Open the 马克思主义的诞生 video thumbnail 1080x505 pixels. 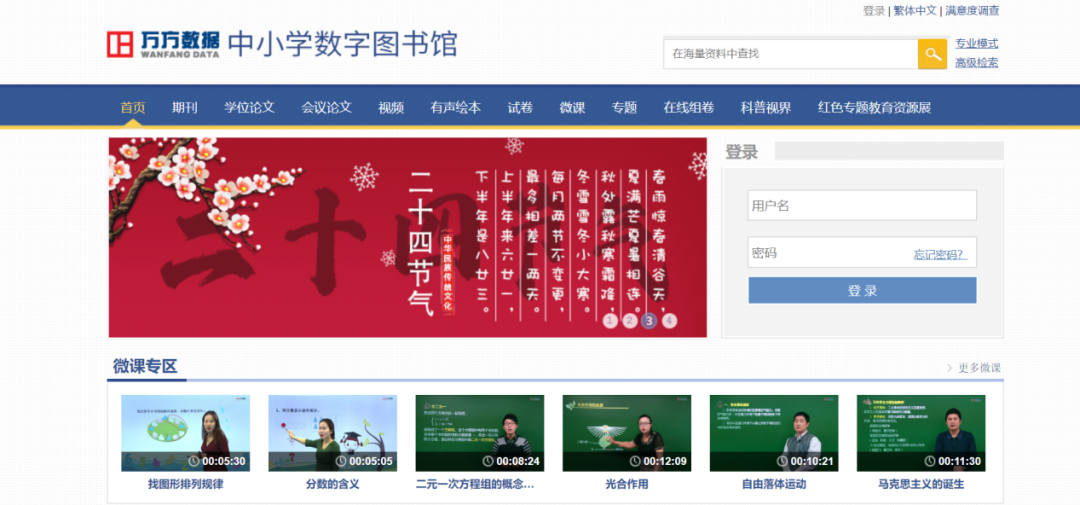pyautogui.click(x=921, y=433)
